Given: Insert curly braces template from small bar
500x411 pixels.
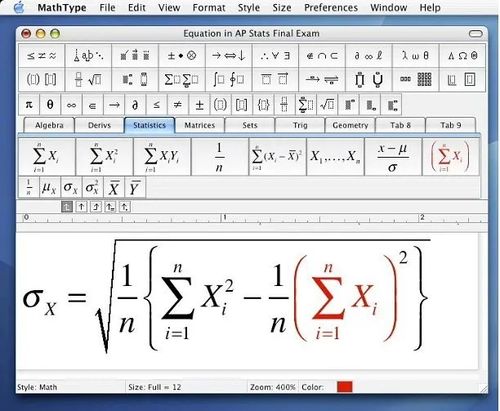Looking at the screenshot, I should [x=263, y=105].
